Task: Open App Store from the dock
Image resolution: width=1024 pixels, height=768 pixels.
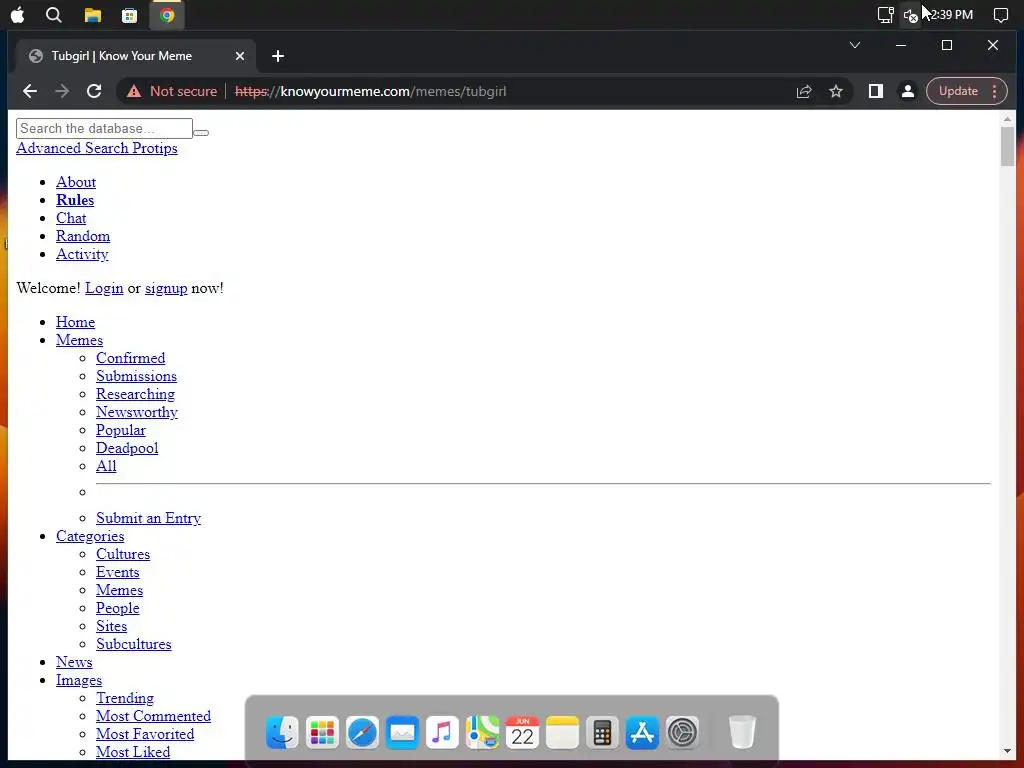Action: [643, 732]
